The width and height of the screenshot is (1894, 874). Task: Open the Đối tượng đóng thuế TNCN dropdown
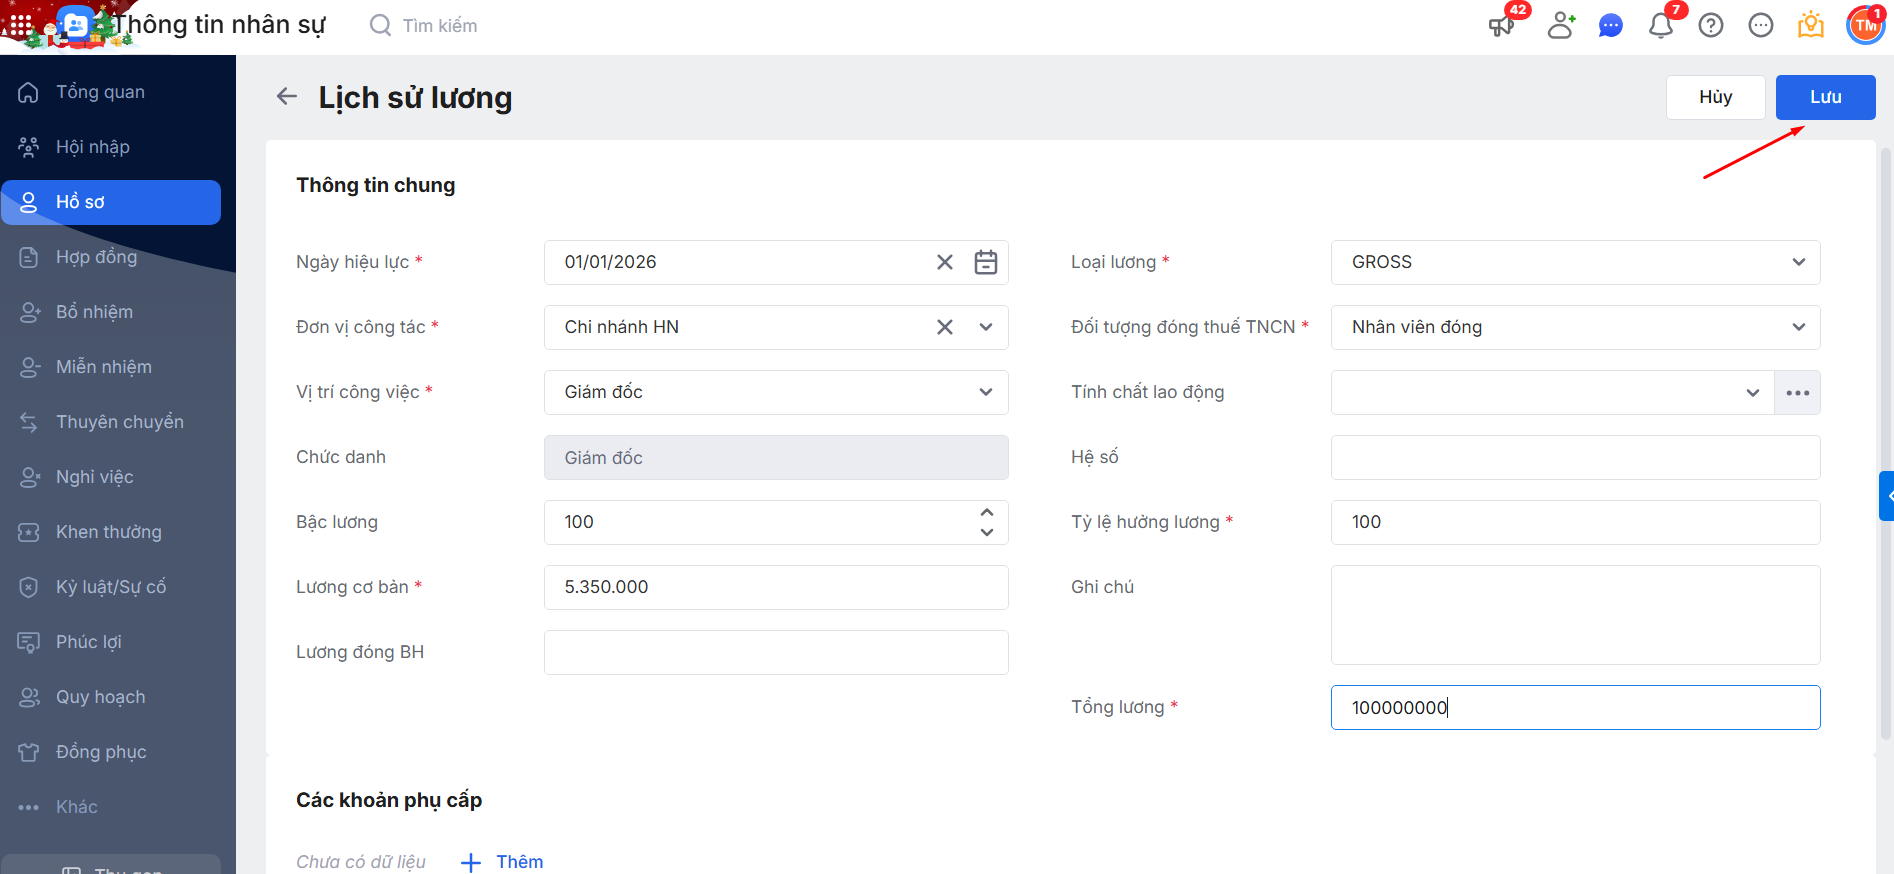tap(1798, 327)
